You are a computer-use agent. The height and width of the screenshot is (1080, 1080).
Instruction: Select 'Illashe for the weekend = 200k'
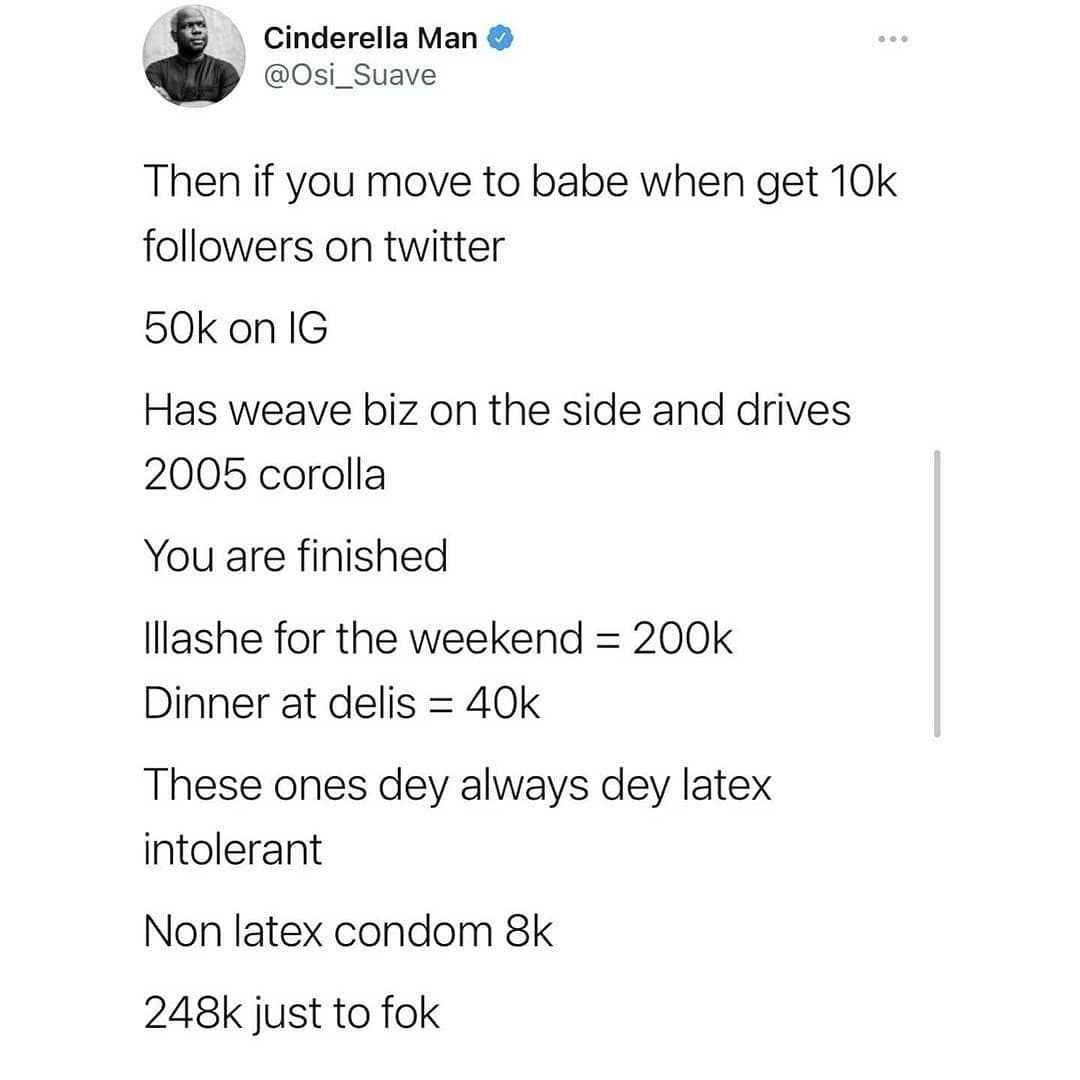[x=438, y=638]
